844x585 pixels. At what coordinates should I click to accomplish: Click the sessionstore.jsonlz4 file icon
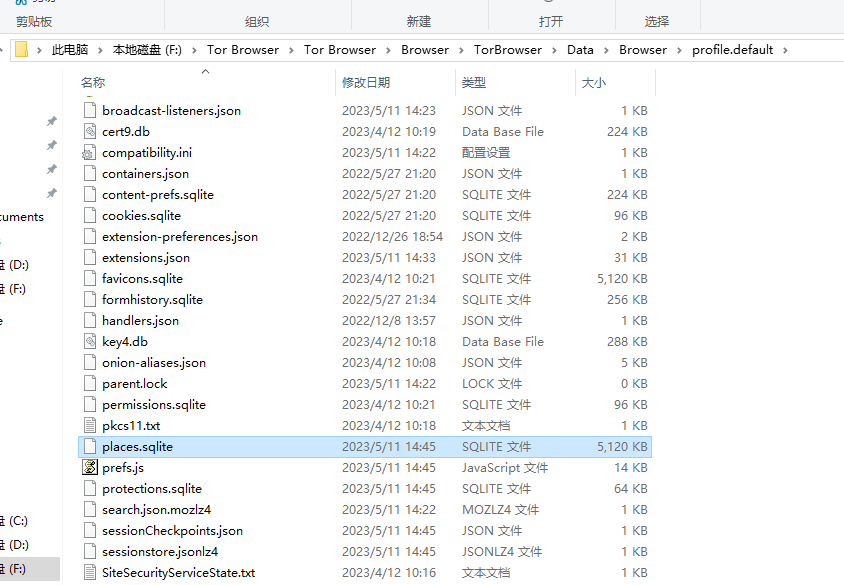90,551
